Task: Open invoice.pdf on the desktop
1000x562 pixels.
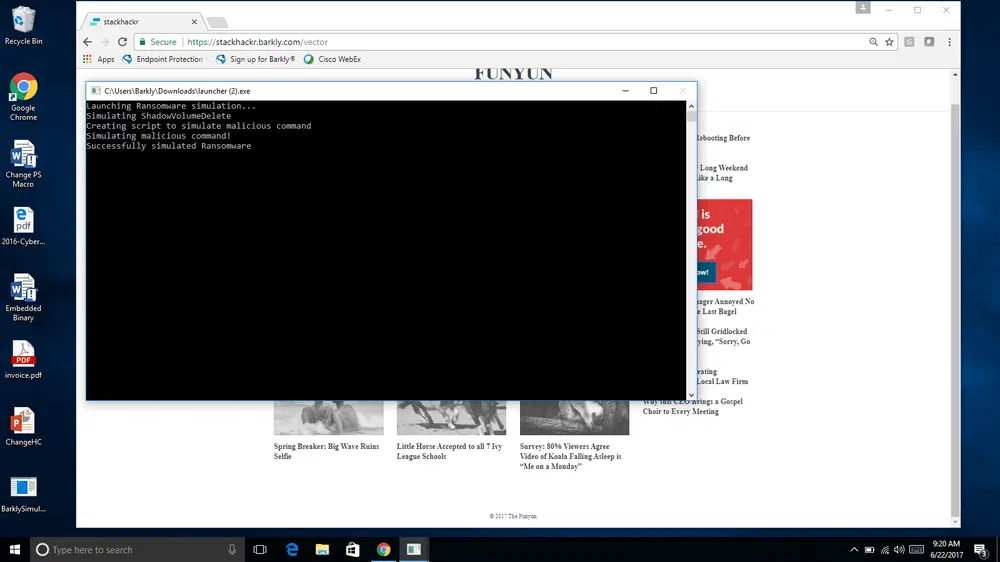Action: pyautogui.click(x=24, y=360)
